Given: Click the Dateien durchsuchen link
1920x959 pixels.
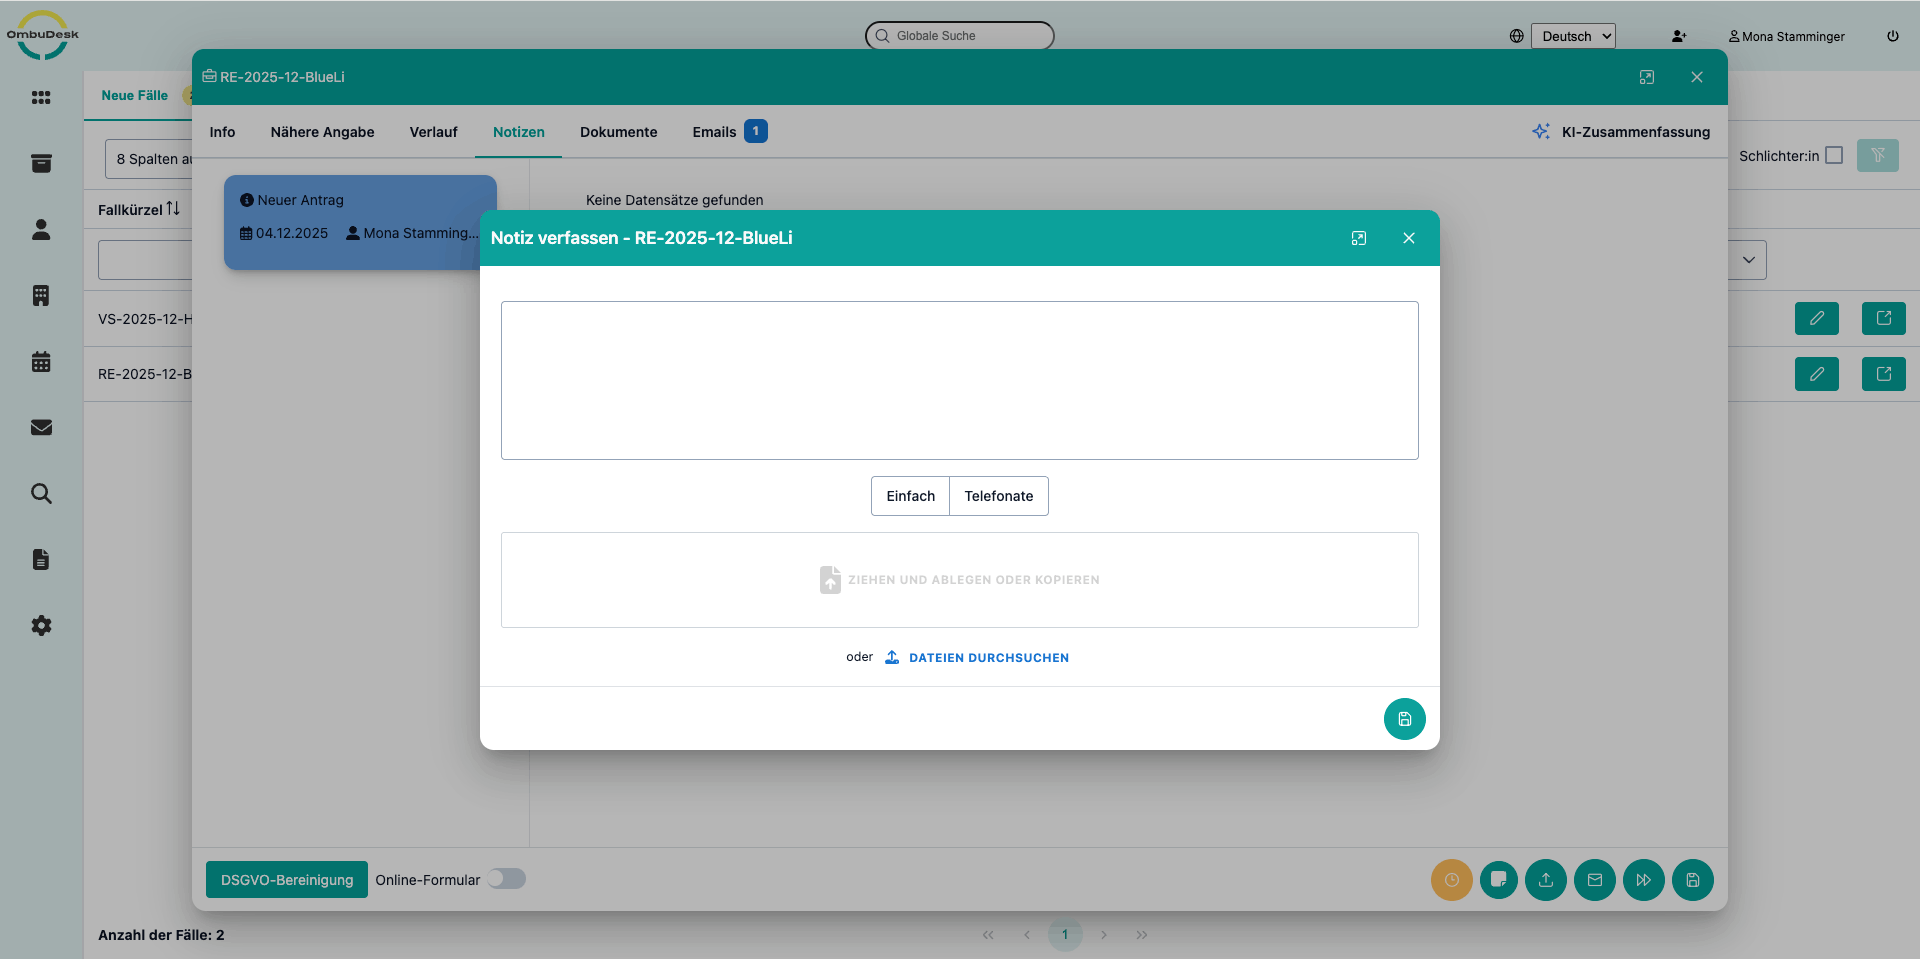Looking at the screenshot, I should (988, 658).
